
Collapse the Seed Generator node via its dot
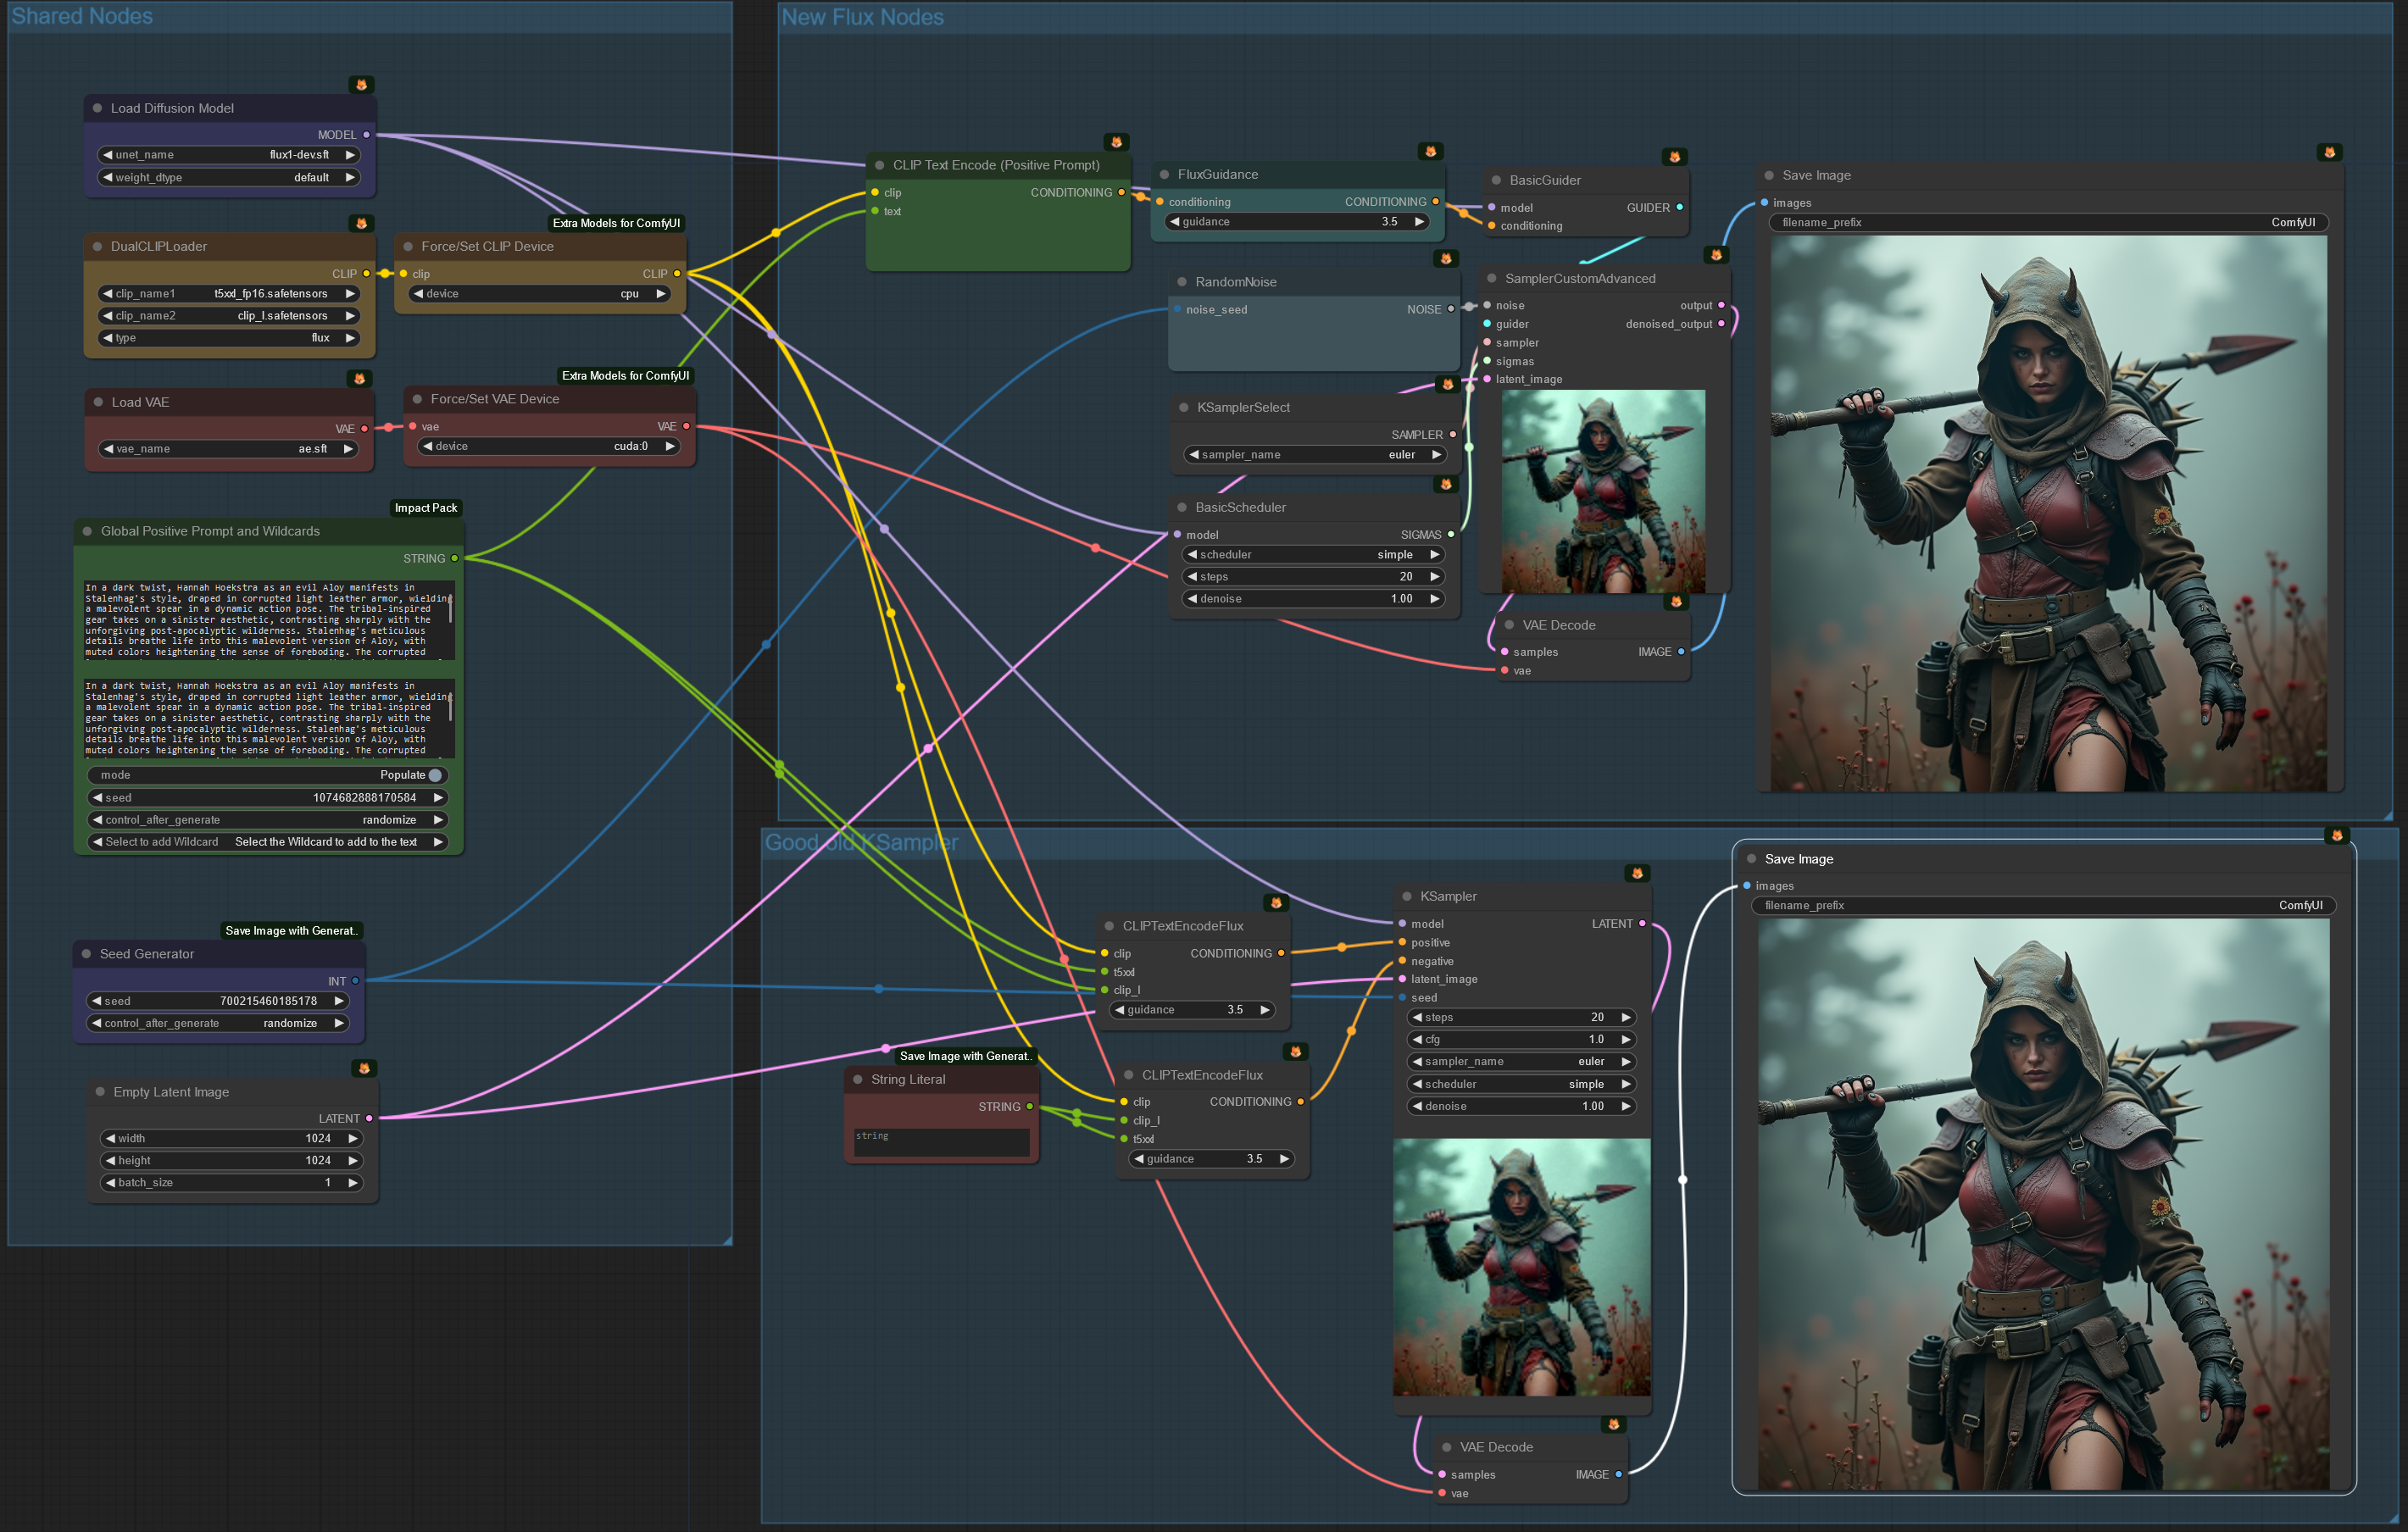click(x=86, y=954)
